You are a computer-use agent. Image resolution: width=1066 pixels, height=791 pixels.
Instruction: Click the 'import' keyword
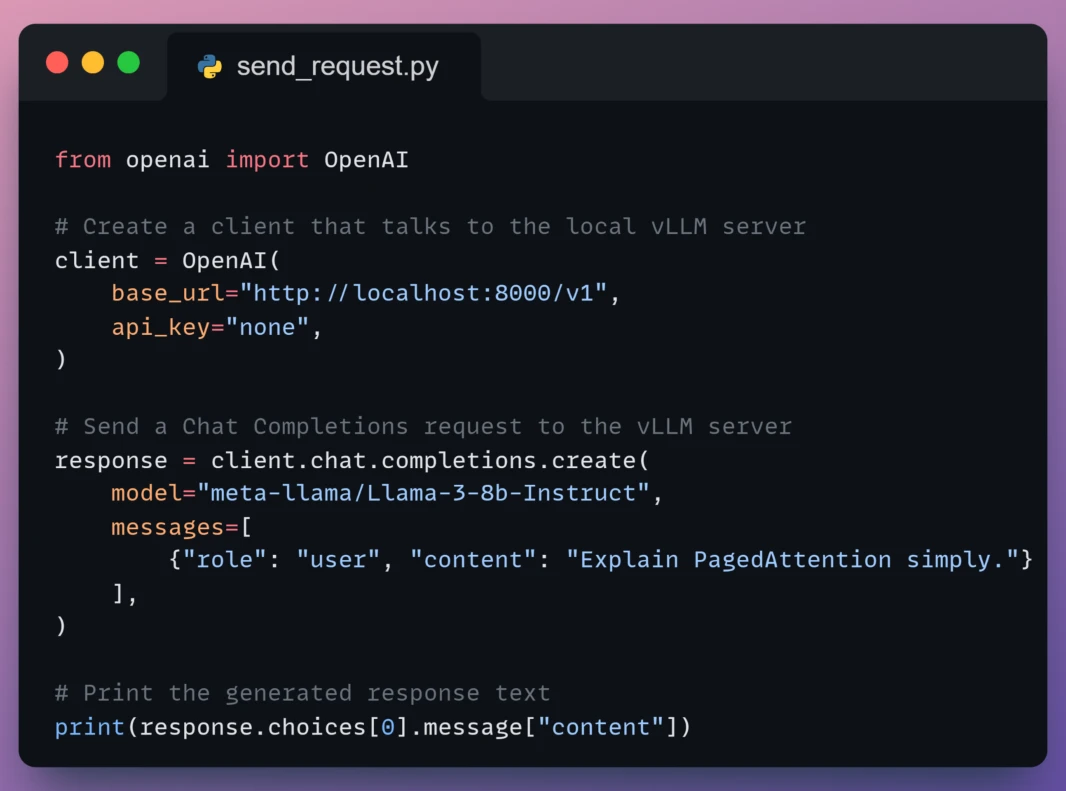(x=267, y=160)
